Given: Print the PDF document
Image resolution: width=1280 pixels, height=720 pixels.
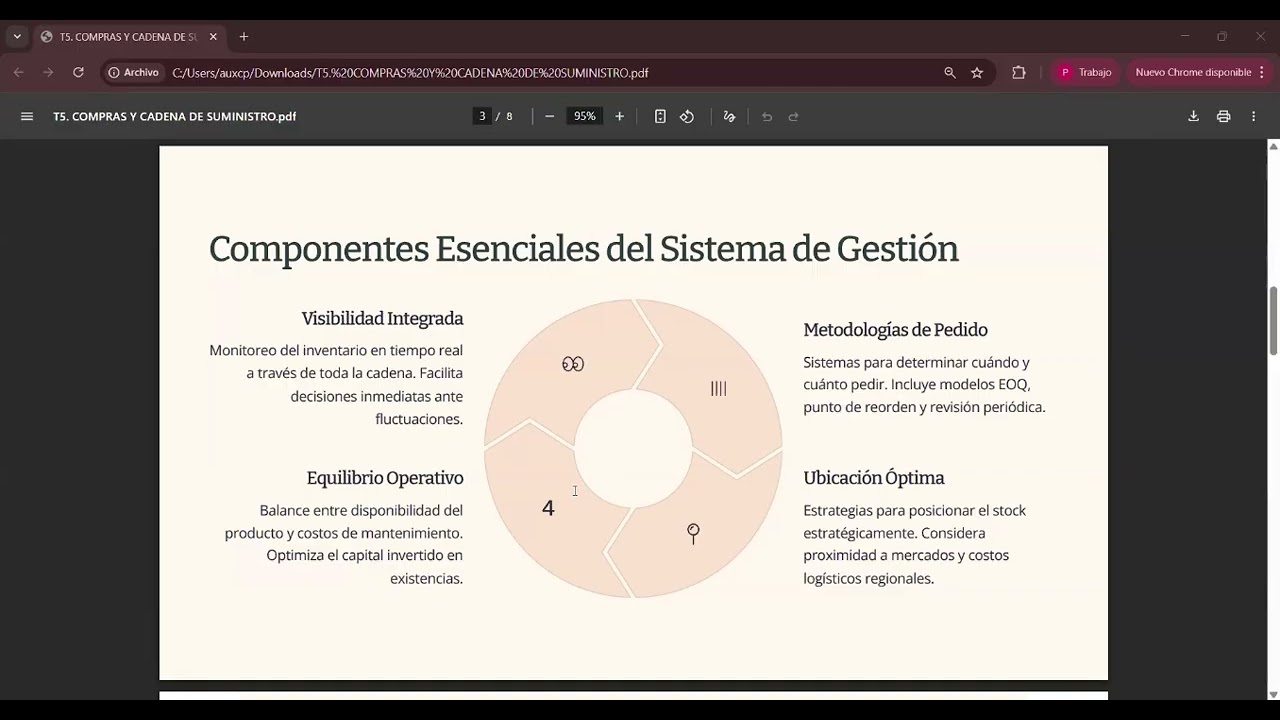Looking at the screenshot, I should point(1223,117).
